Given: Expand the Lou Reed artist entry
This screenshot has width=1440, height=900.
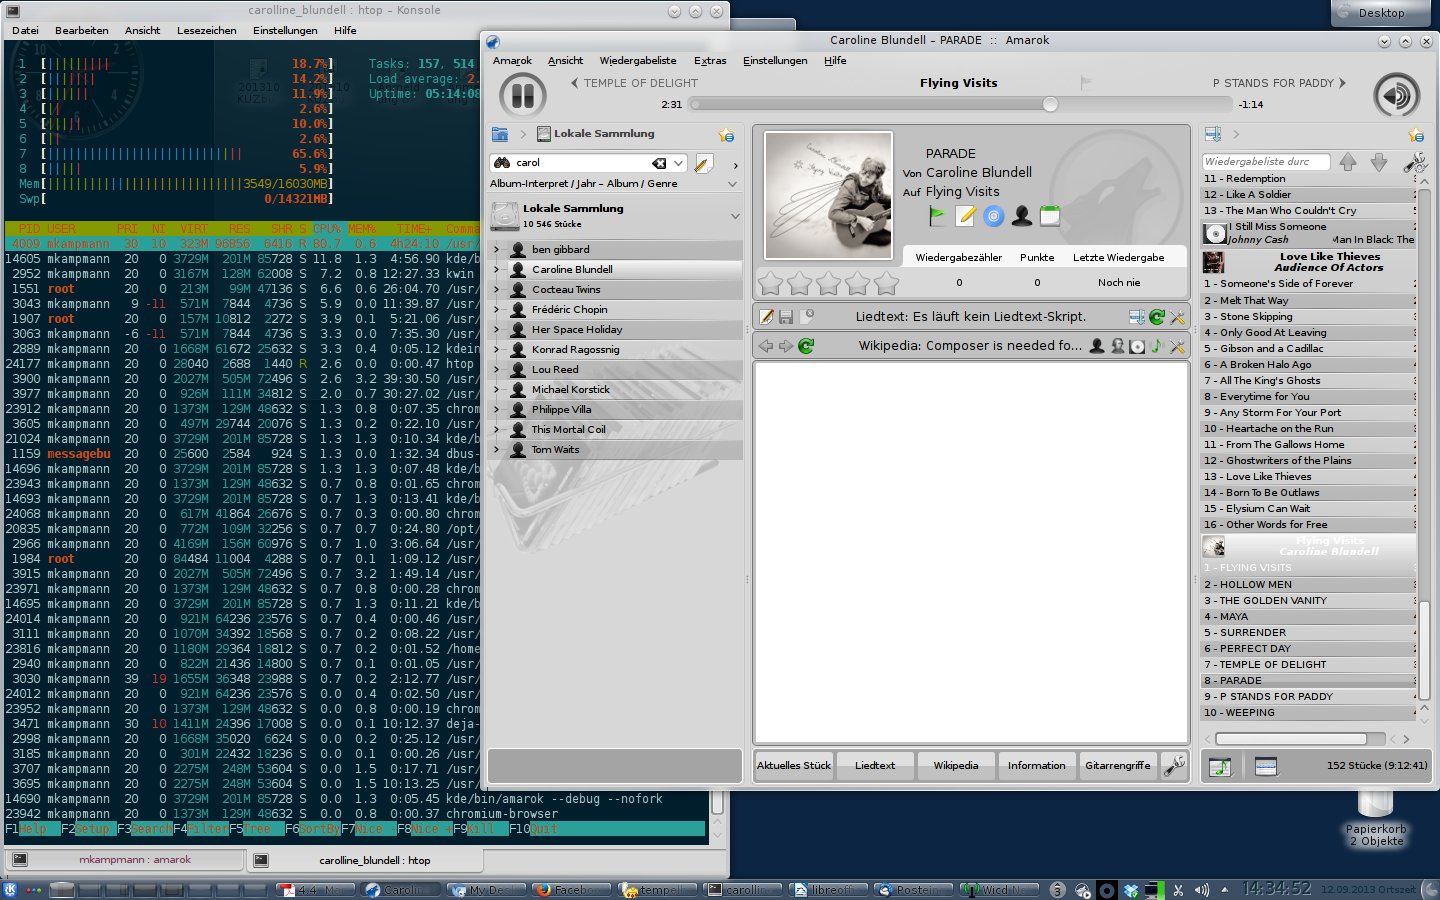Looking at the screenshot, I should [496, 370].
